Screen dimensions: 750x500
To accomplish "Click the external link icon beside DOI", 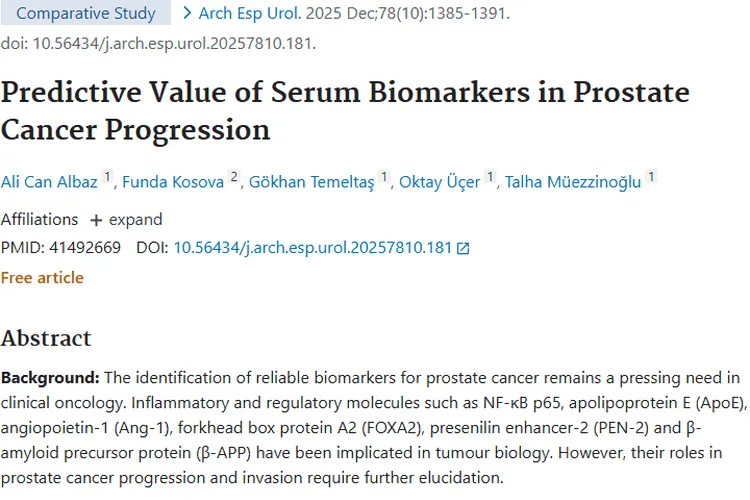I will 462,248.
